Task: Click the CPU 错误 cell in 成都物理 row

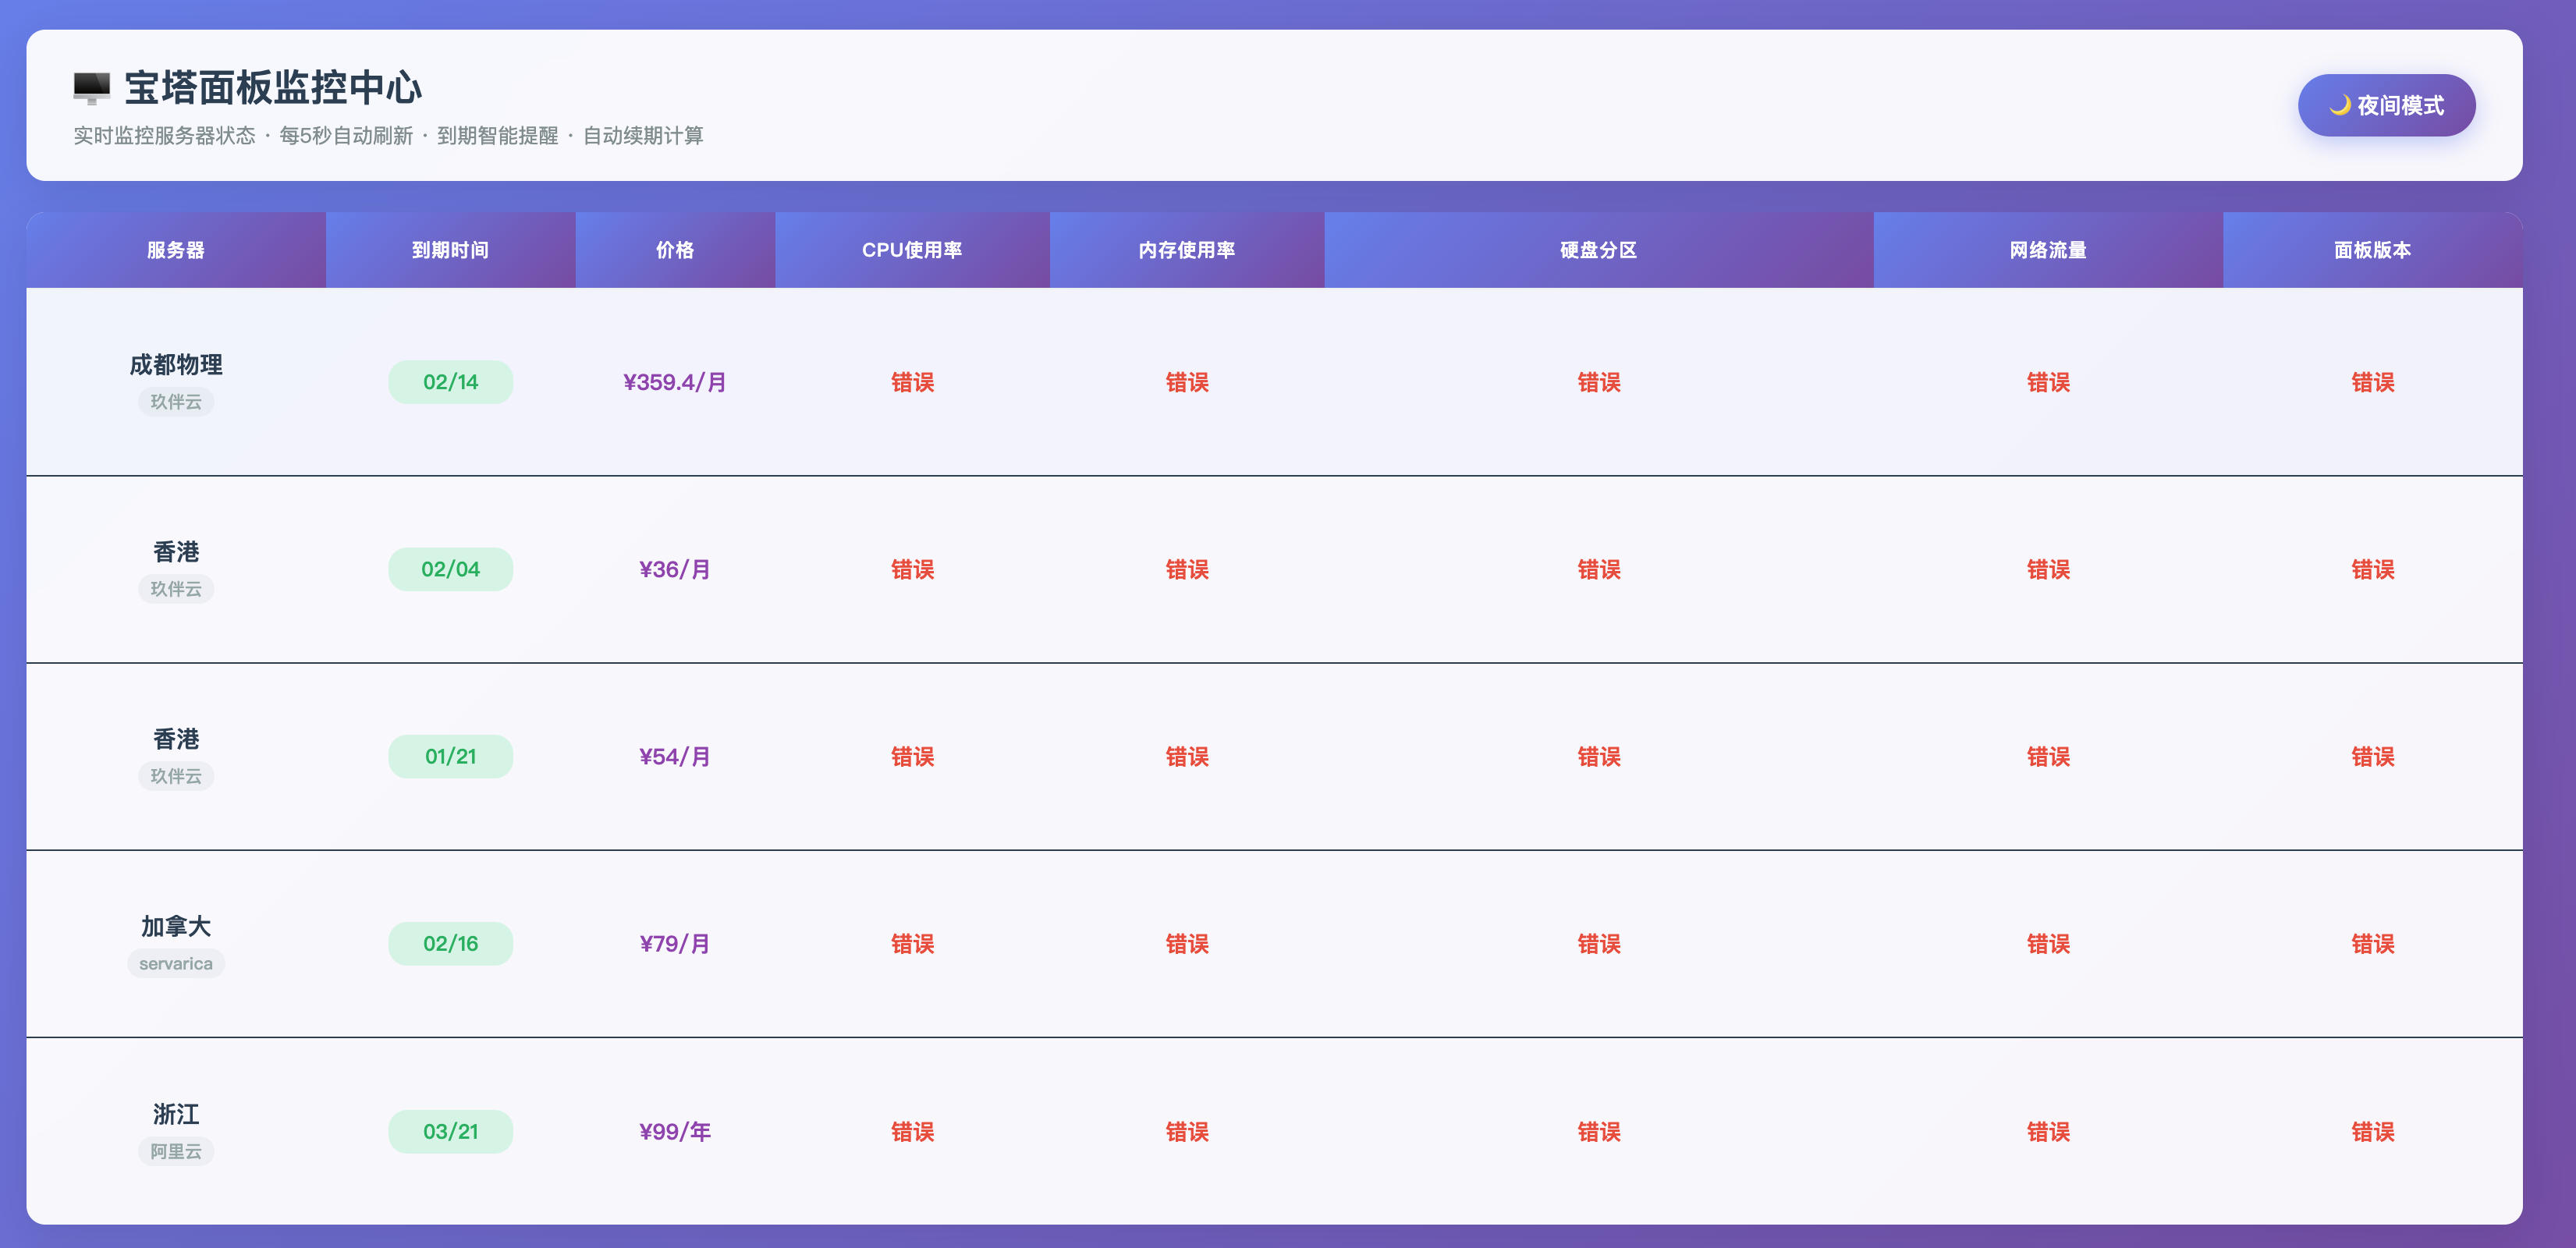Action: click(x=912, y=382)
